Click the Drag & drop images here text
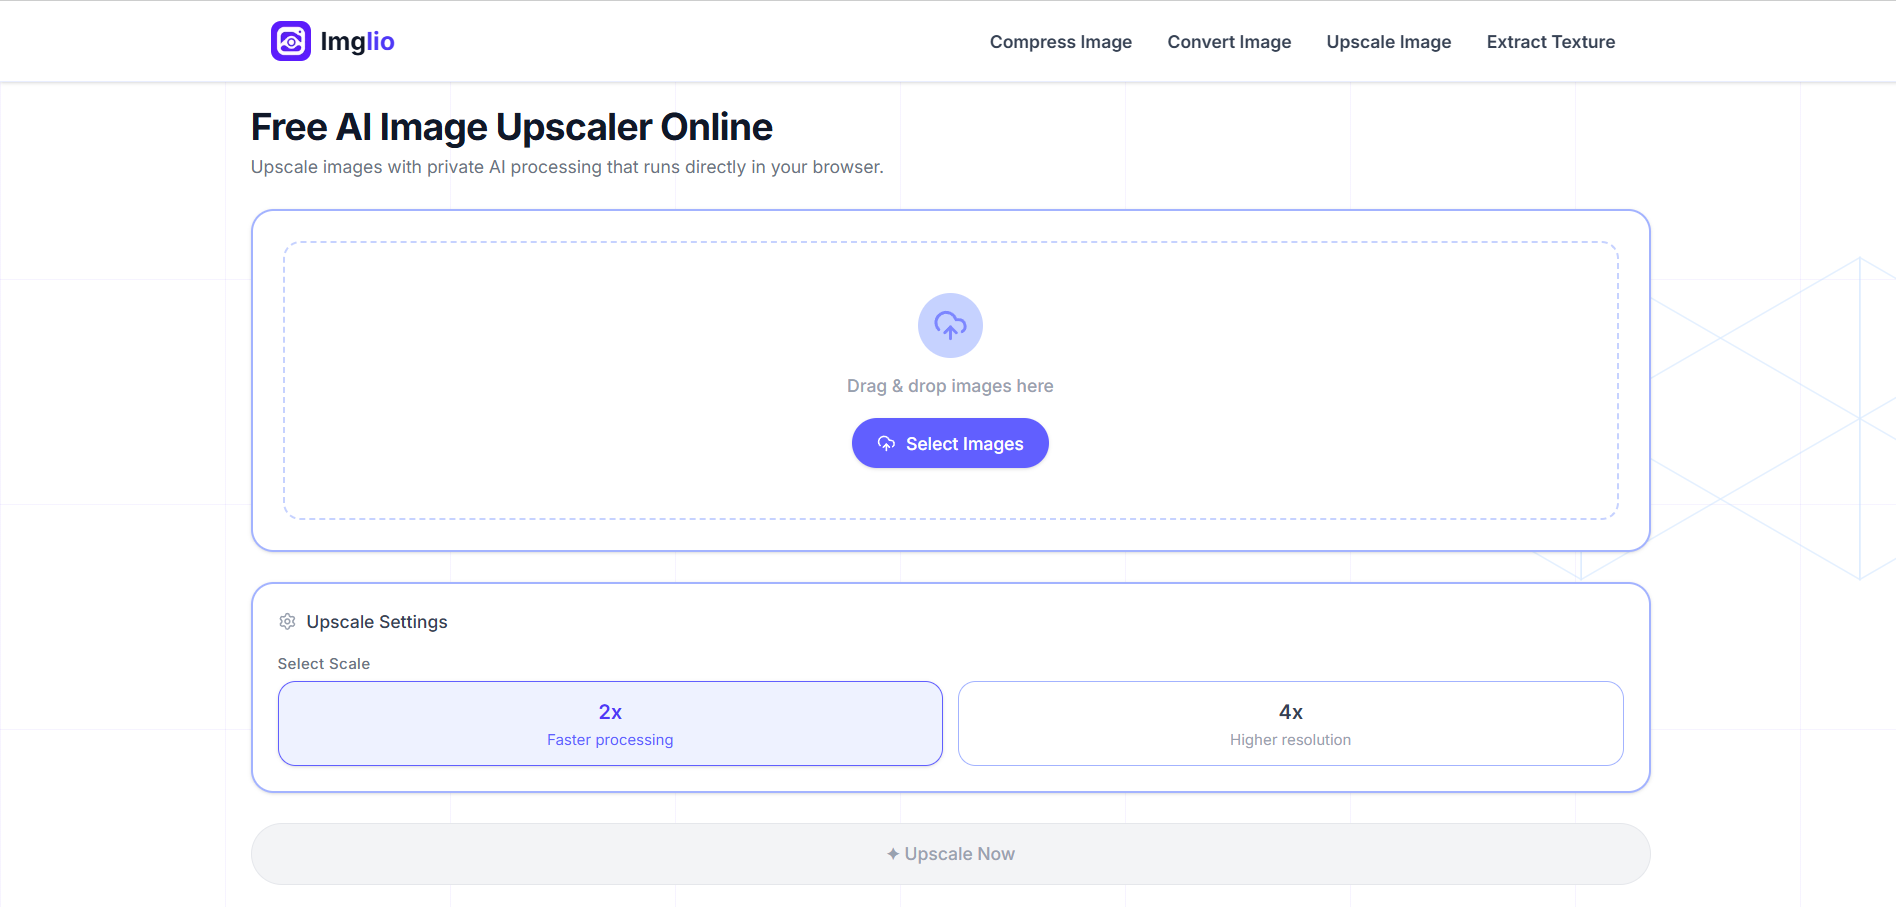This screenshot has height=907, width=1896. pyautogui.click(x=950, y=386)
